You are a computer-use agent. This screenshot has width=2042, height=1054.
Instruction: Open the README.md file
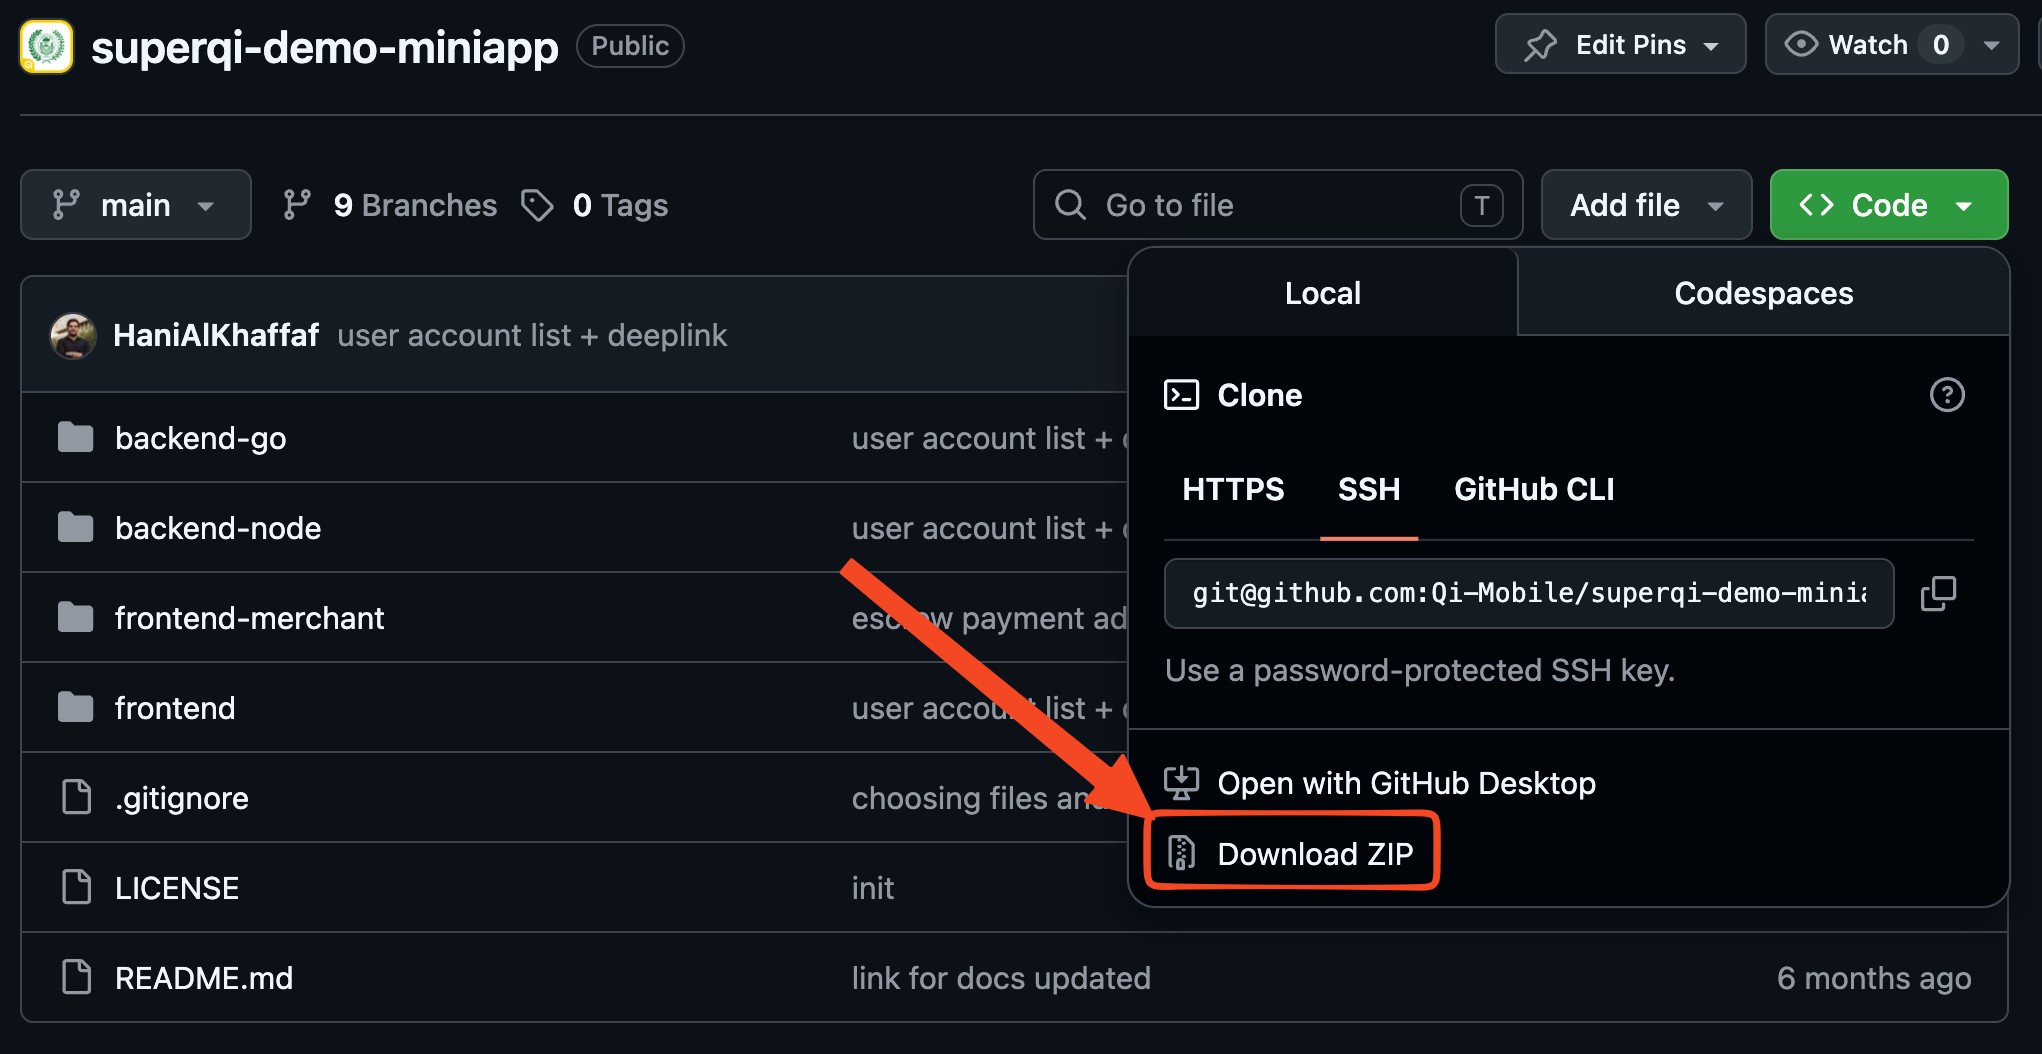tap(204, 978)
